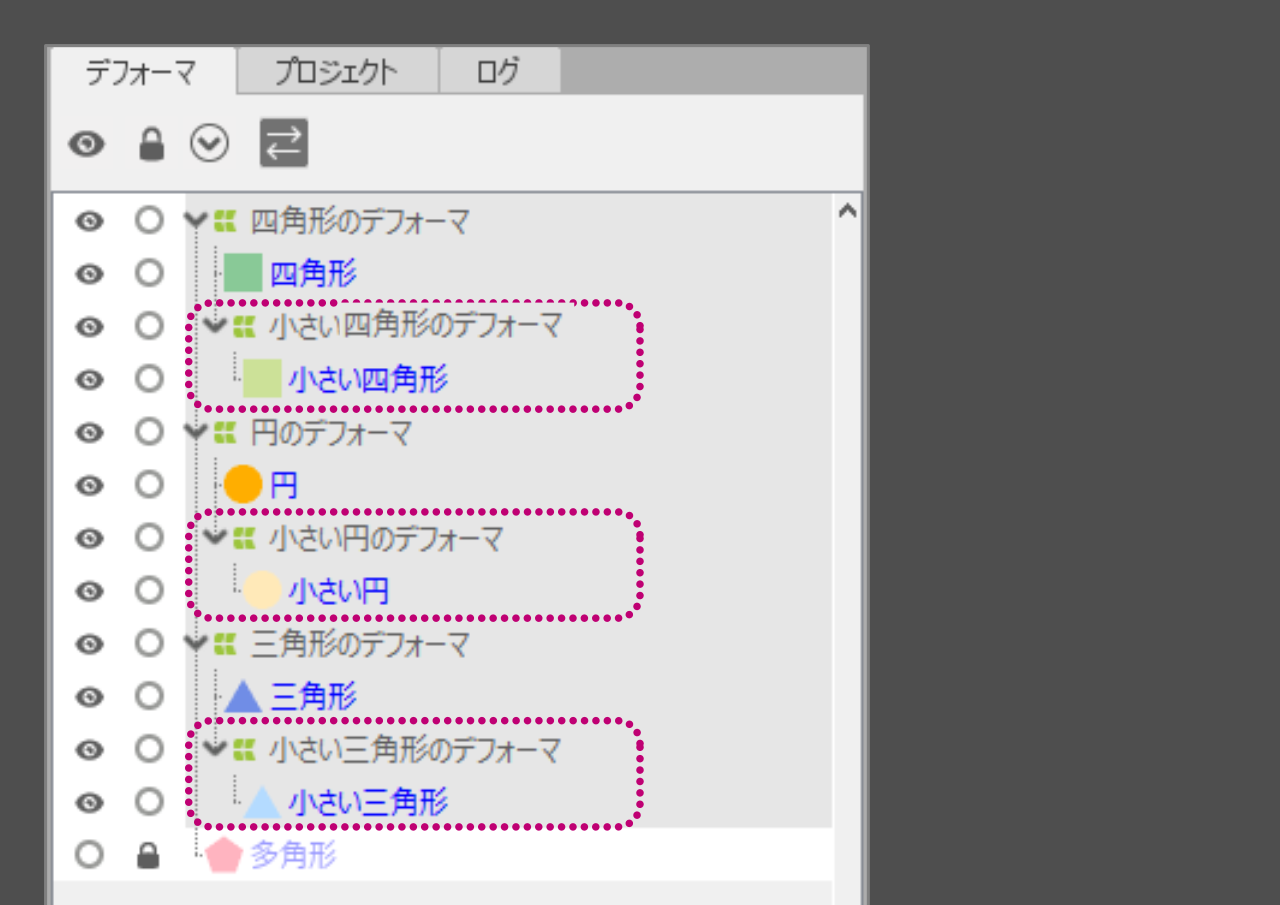Select 小さい四角形のデフォーマ in the tree
Viewport: 1280px width, 905px height.
coord(415,326)
